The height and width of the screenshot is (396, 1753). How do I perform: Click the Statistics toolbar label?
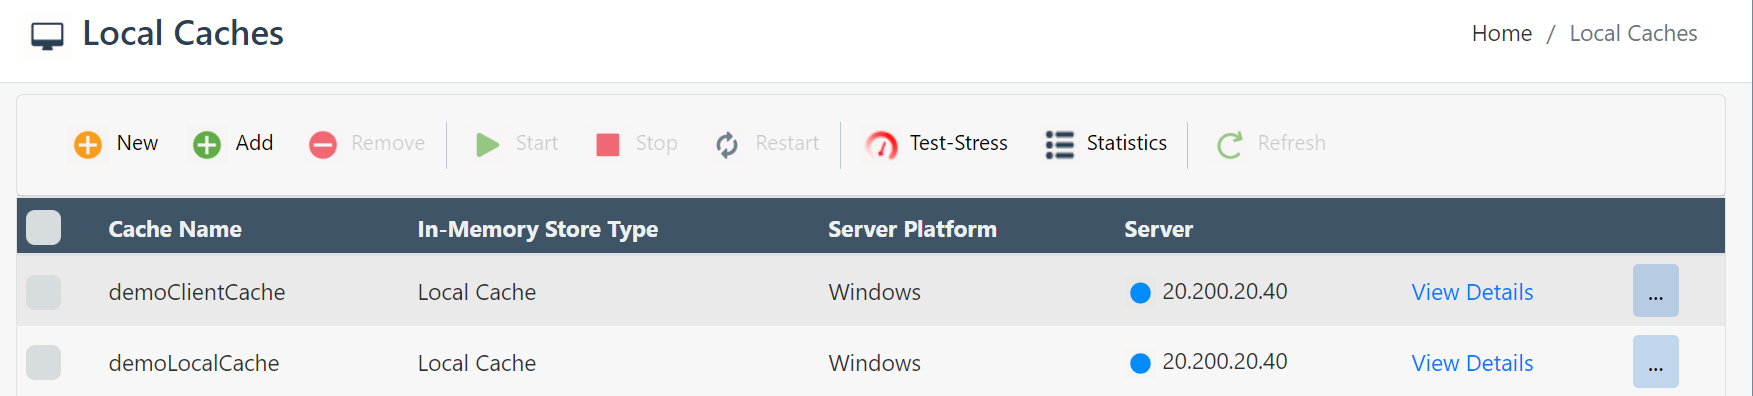point(1127,143)
